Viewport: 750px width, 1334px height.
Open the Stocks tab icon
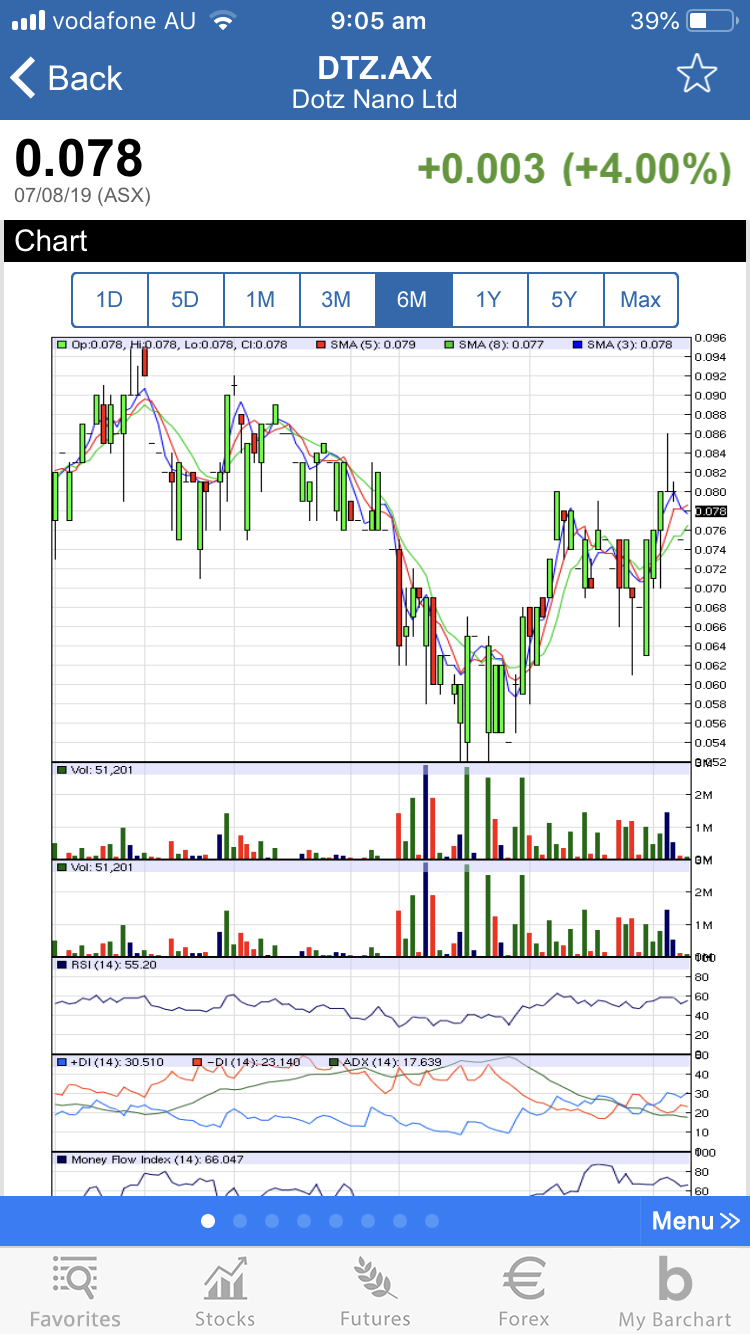(x=225, y=1280)
